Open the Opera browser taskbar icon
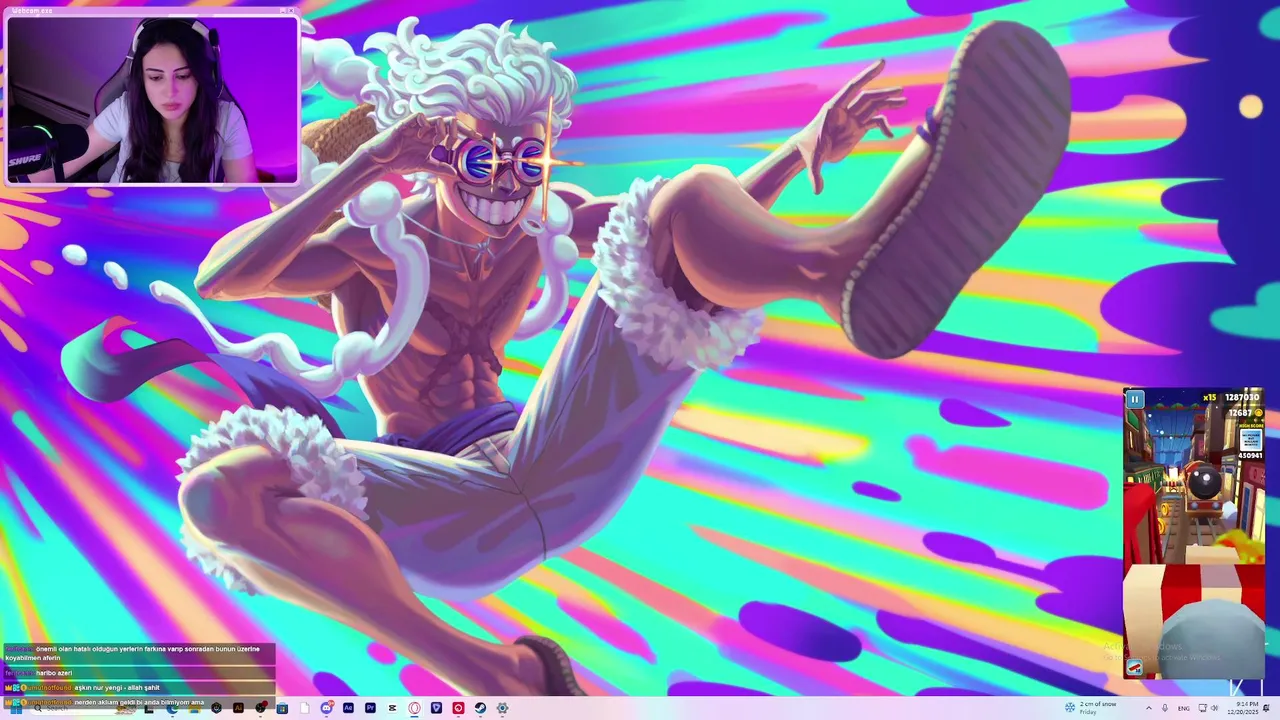Viewport: 1280px width, 720px height. click(414, 708)
